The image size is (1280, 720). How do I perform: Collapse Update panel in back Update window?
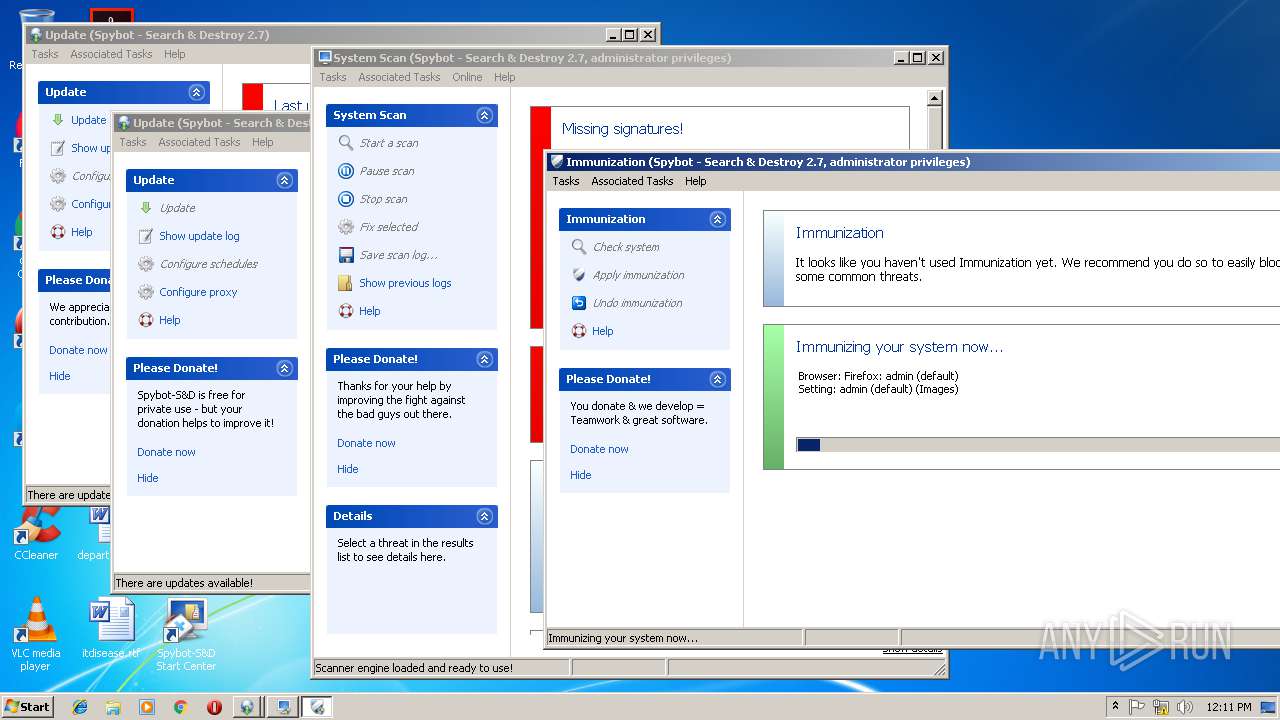[196, 92]
